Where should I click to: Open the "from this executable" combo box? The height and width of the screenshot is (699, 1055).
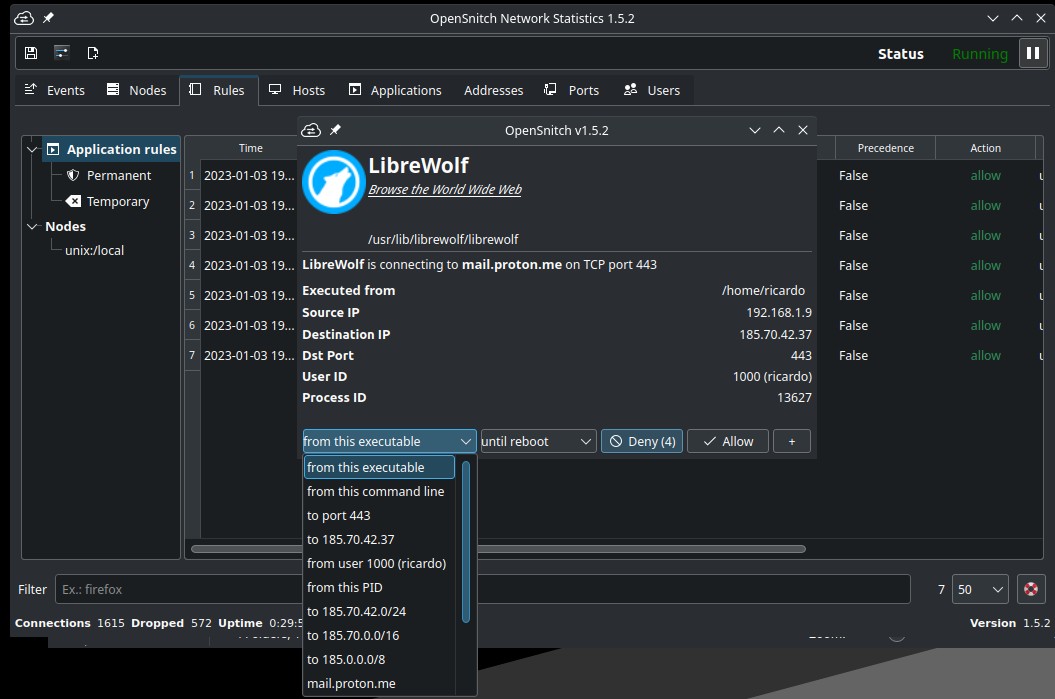[x=390, y=441]
